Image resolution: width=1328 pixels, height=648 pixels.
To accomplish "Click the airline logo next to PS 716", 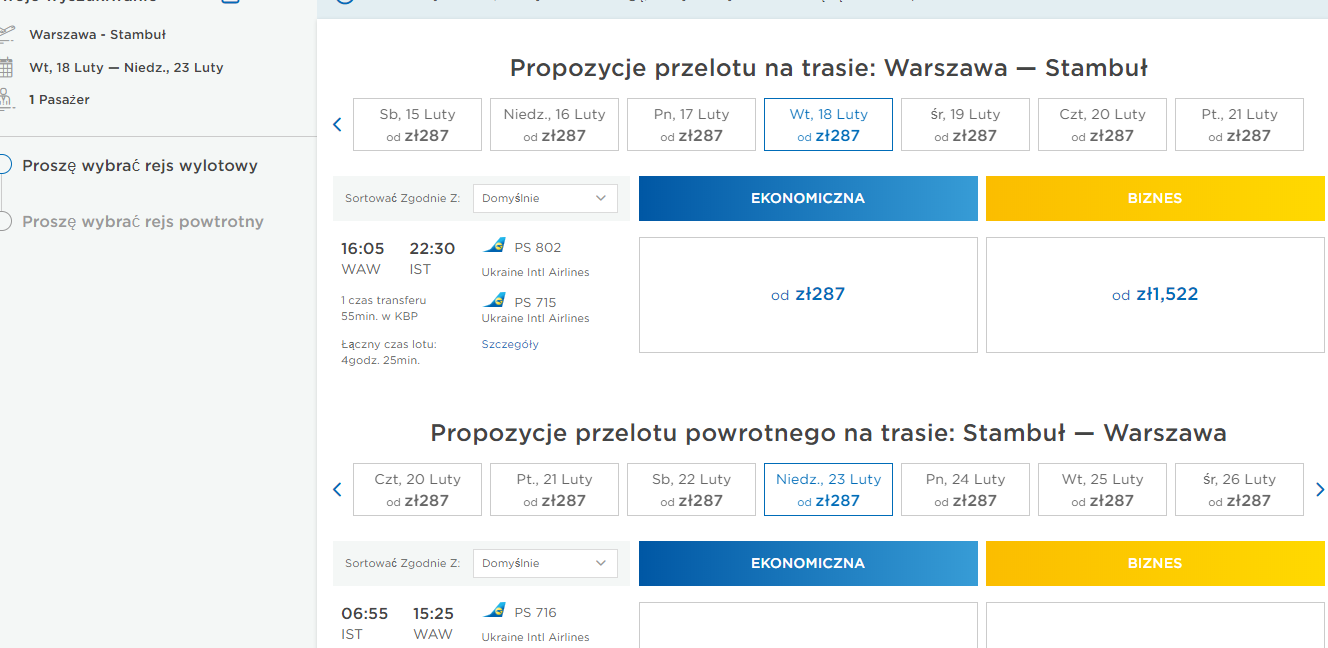I will click(494, 610).
